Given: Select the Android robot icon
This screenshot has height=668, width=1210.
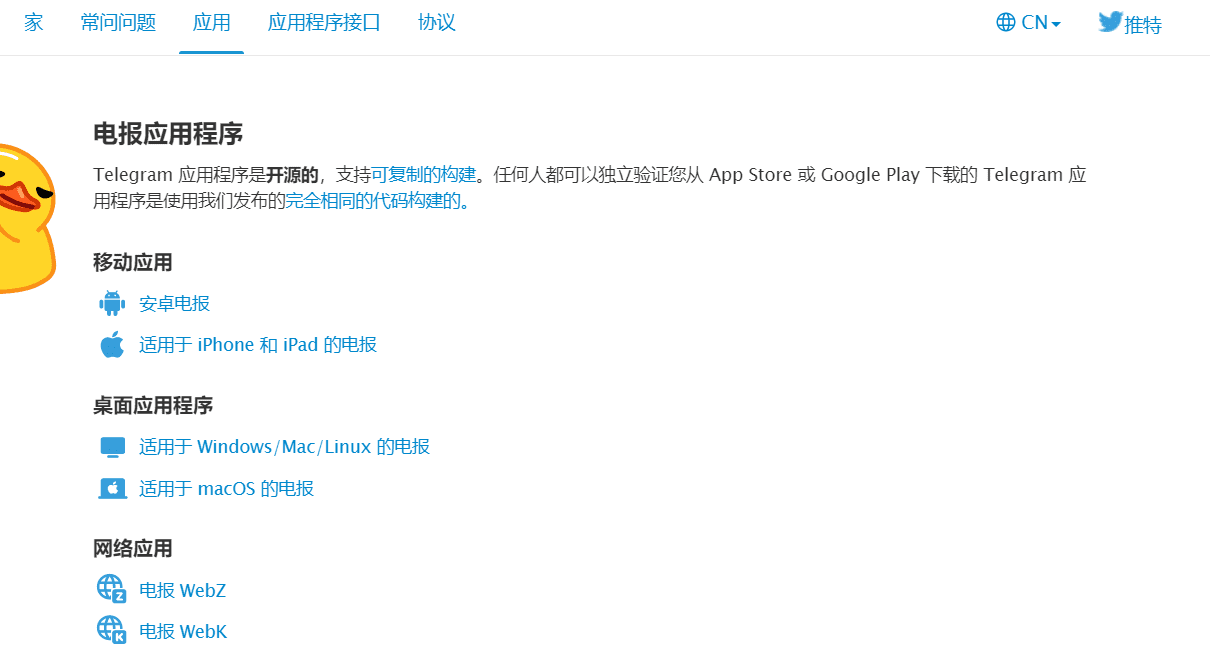Looking at the screenshot, I should tap(112, 302).
